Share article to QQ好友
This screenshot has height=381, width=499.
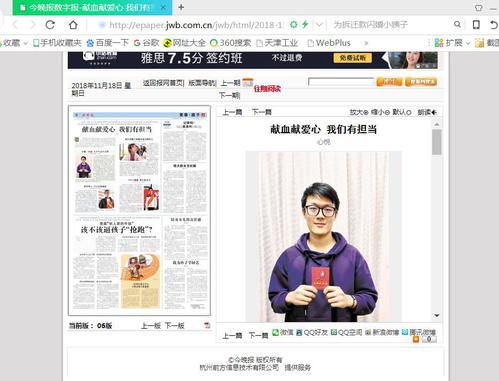pos(312,332)
